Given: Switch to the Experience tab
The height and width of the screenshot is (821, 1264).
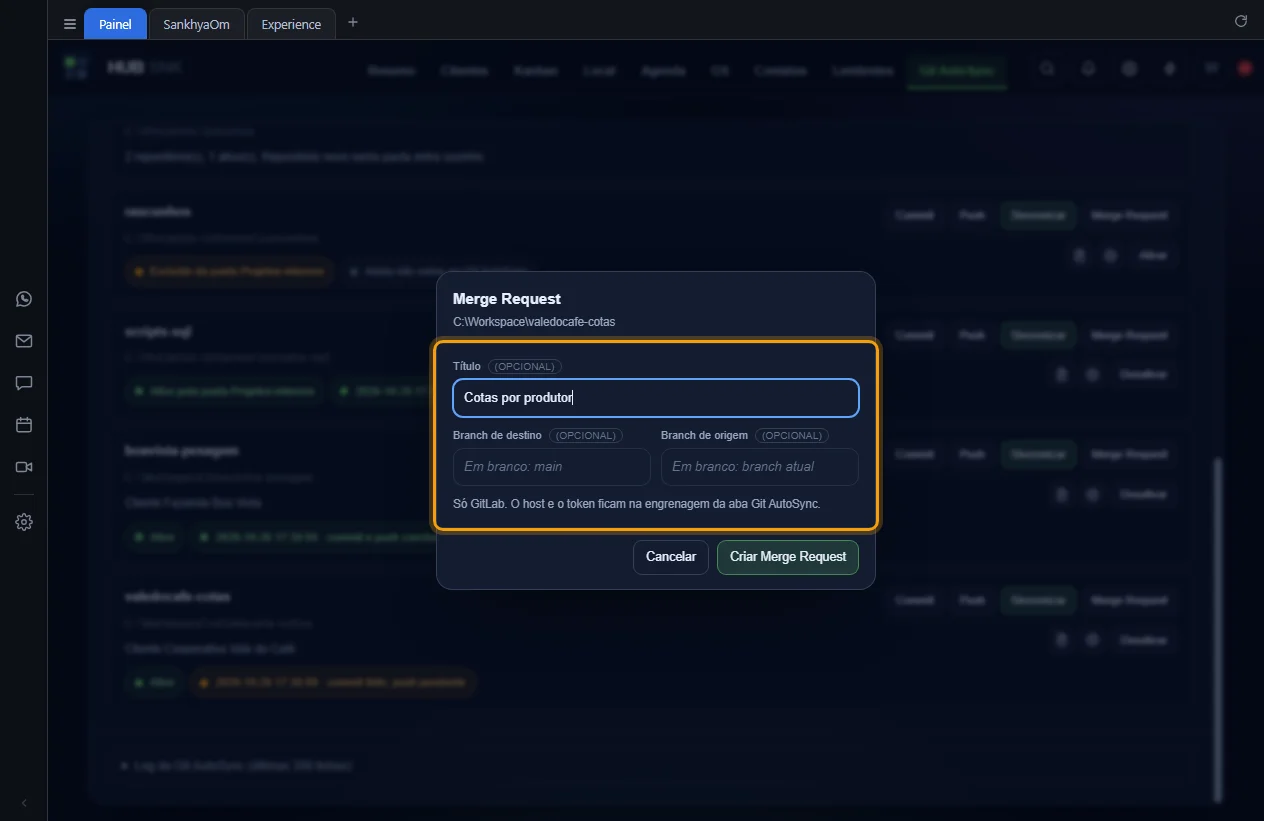Looking at the screenshot, I should tap(291, 24).
